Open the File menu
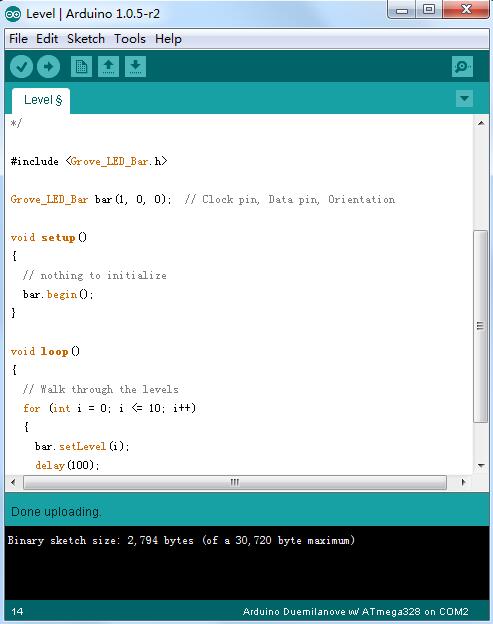493x624 pixels. coord(18,39)
